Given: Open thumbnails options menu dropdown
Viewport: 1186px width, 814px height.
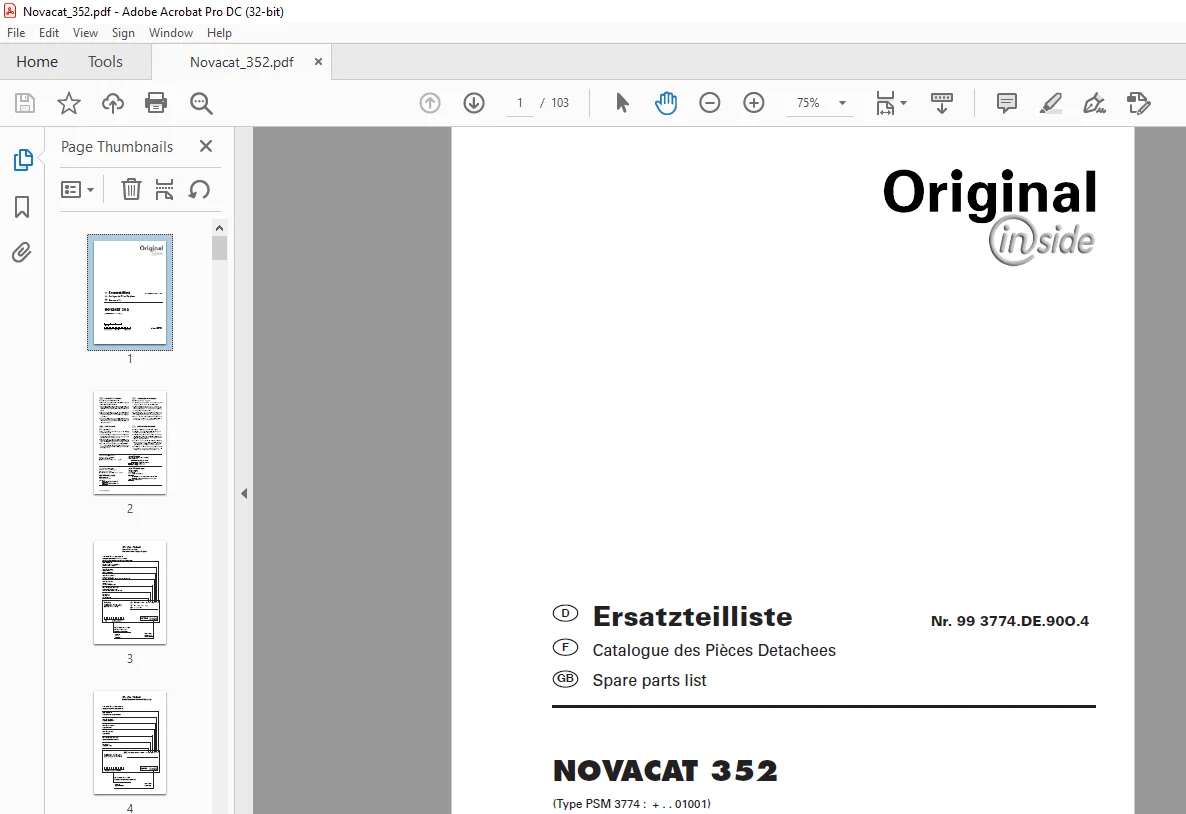Looking at the screenshot, I should (77, 189).
